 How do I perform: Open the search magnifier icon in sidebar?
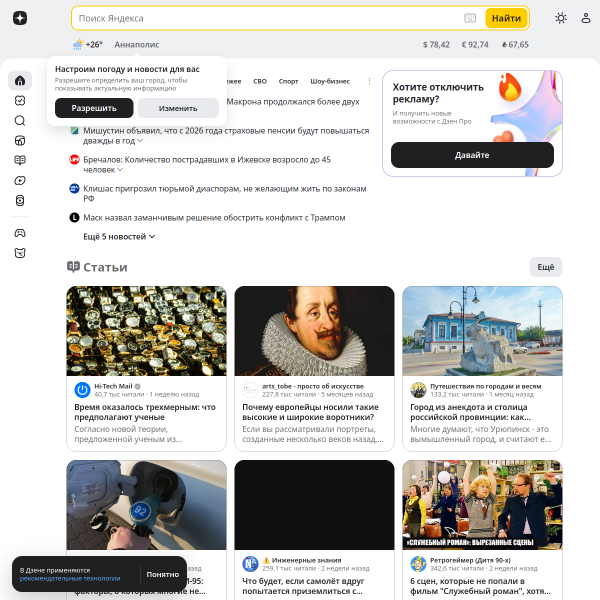tap(20, 121)
